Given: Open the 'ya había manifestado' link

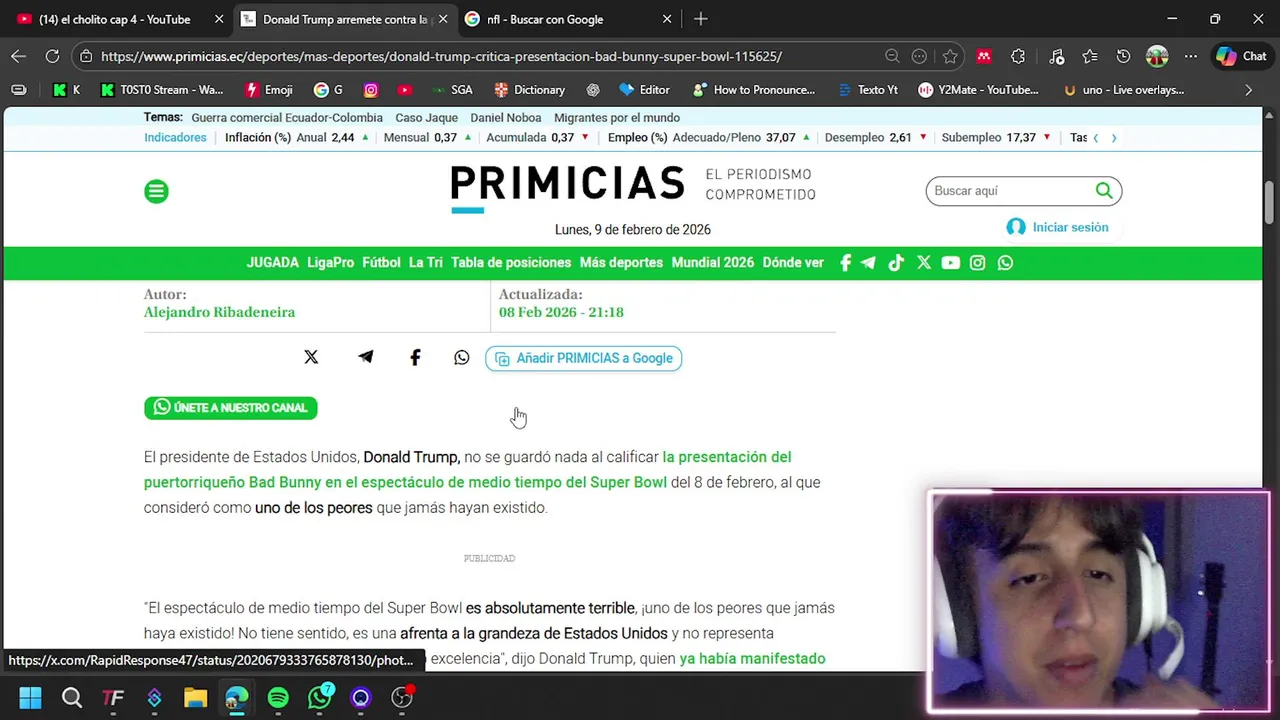Looking at the screenshot, I should [x=752, y=658].
